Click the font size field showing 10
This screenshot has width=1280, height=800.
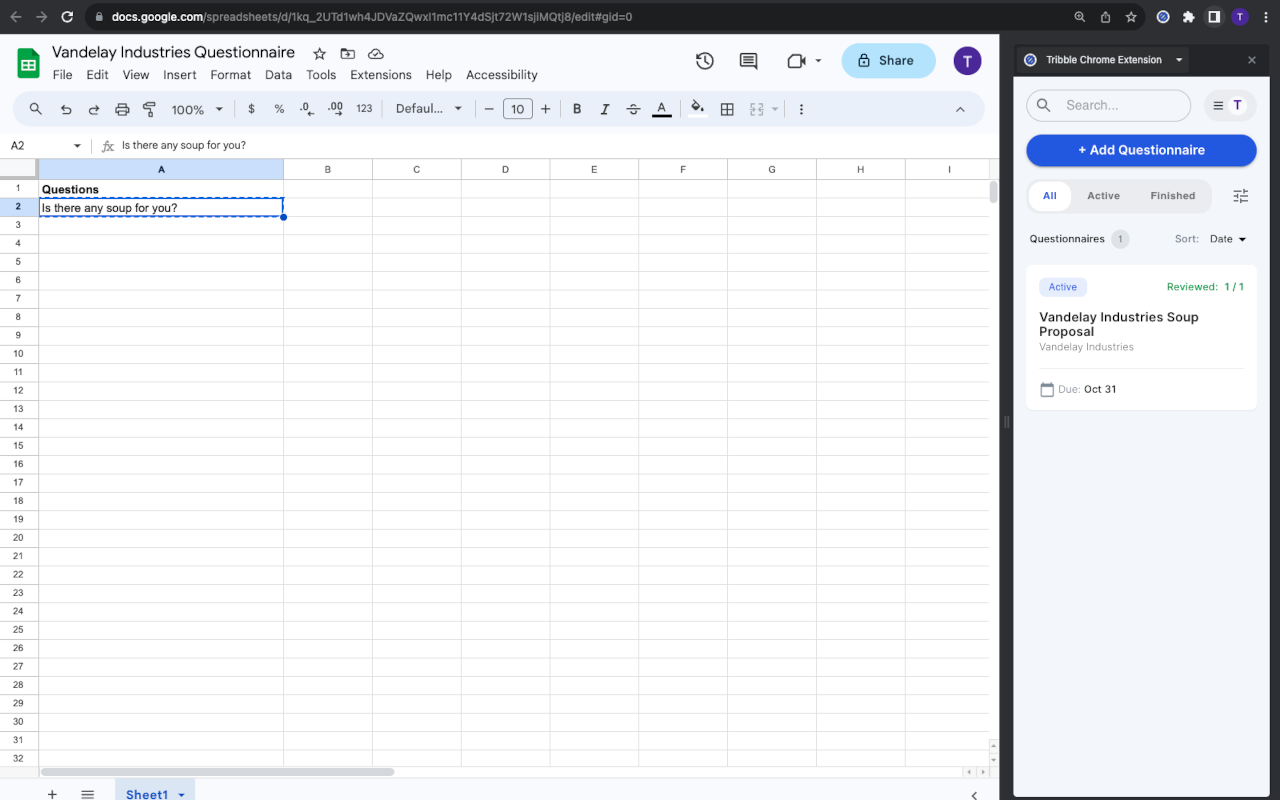[517, 109]
